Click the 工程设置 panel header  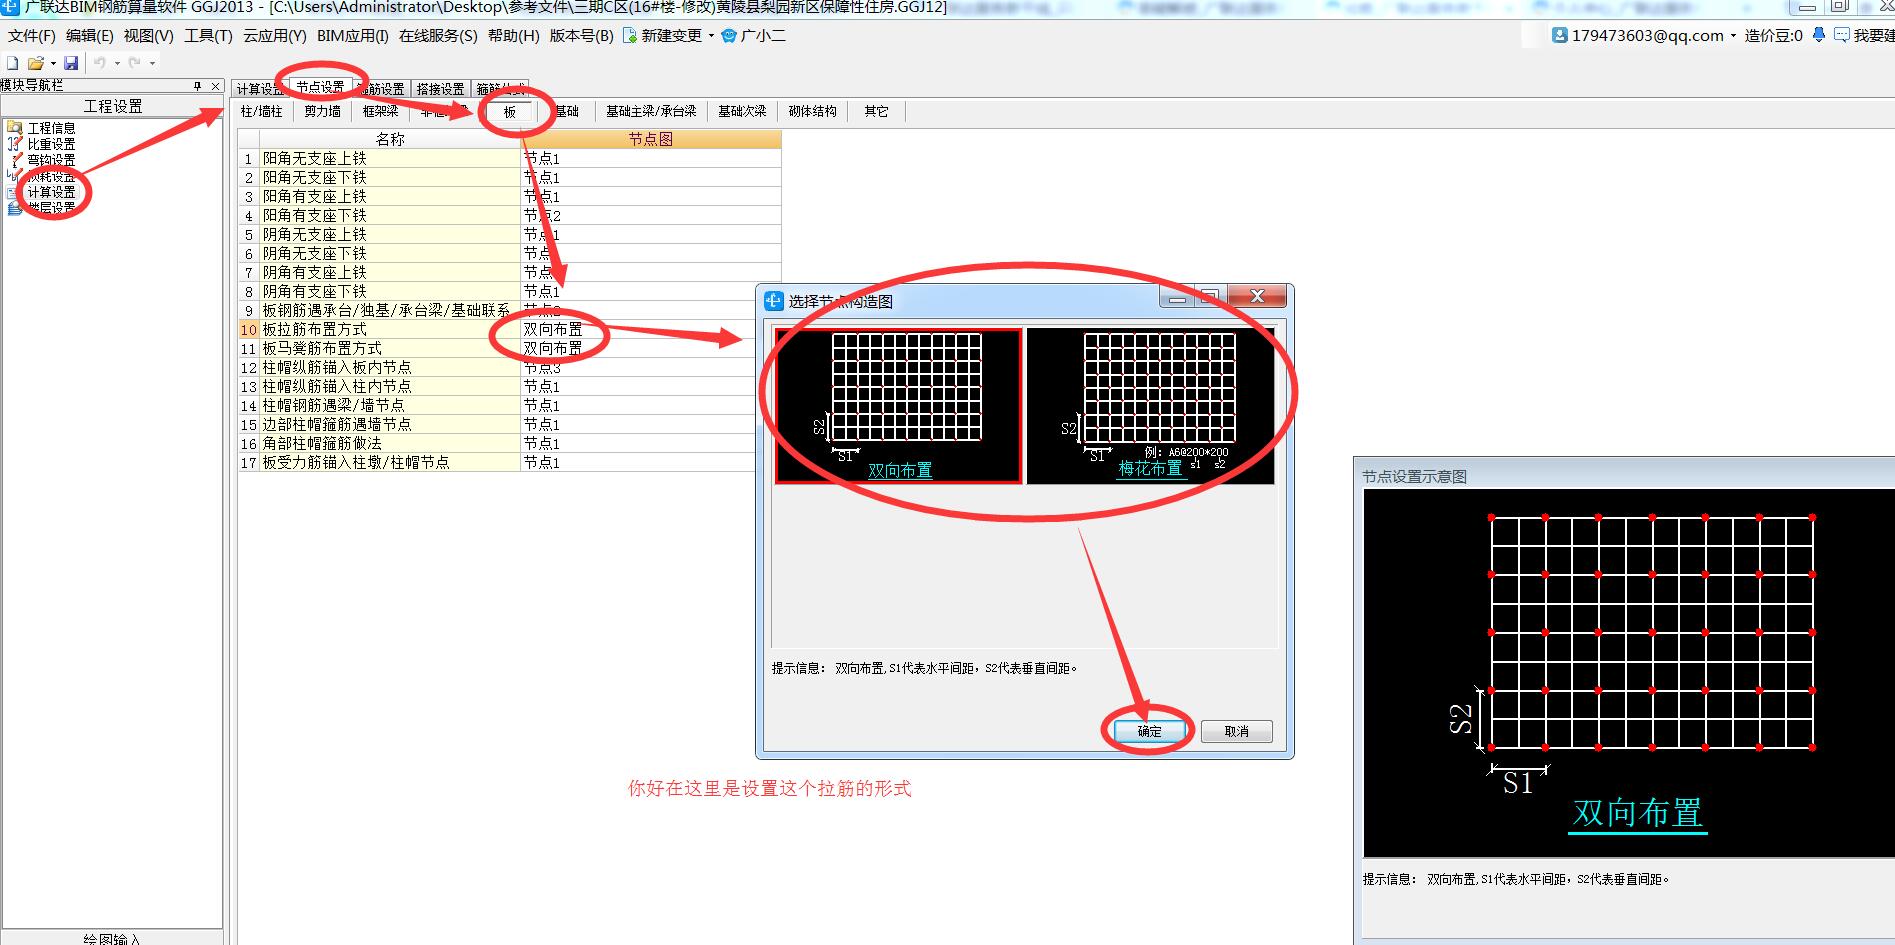pos(112,106)
